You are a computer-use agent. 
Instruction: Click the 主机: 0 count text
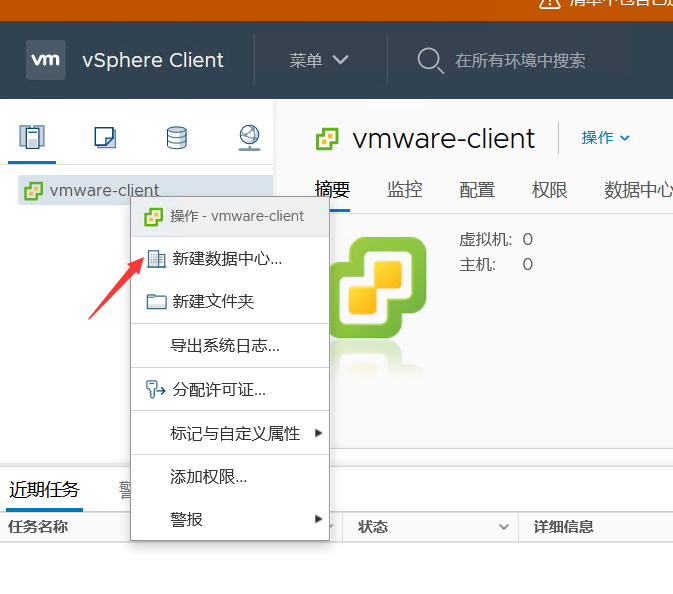click(496, 264)
